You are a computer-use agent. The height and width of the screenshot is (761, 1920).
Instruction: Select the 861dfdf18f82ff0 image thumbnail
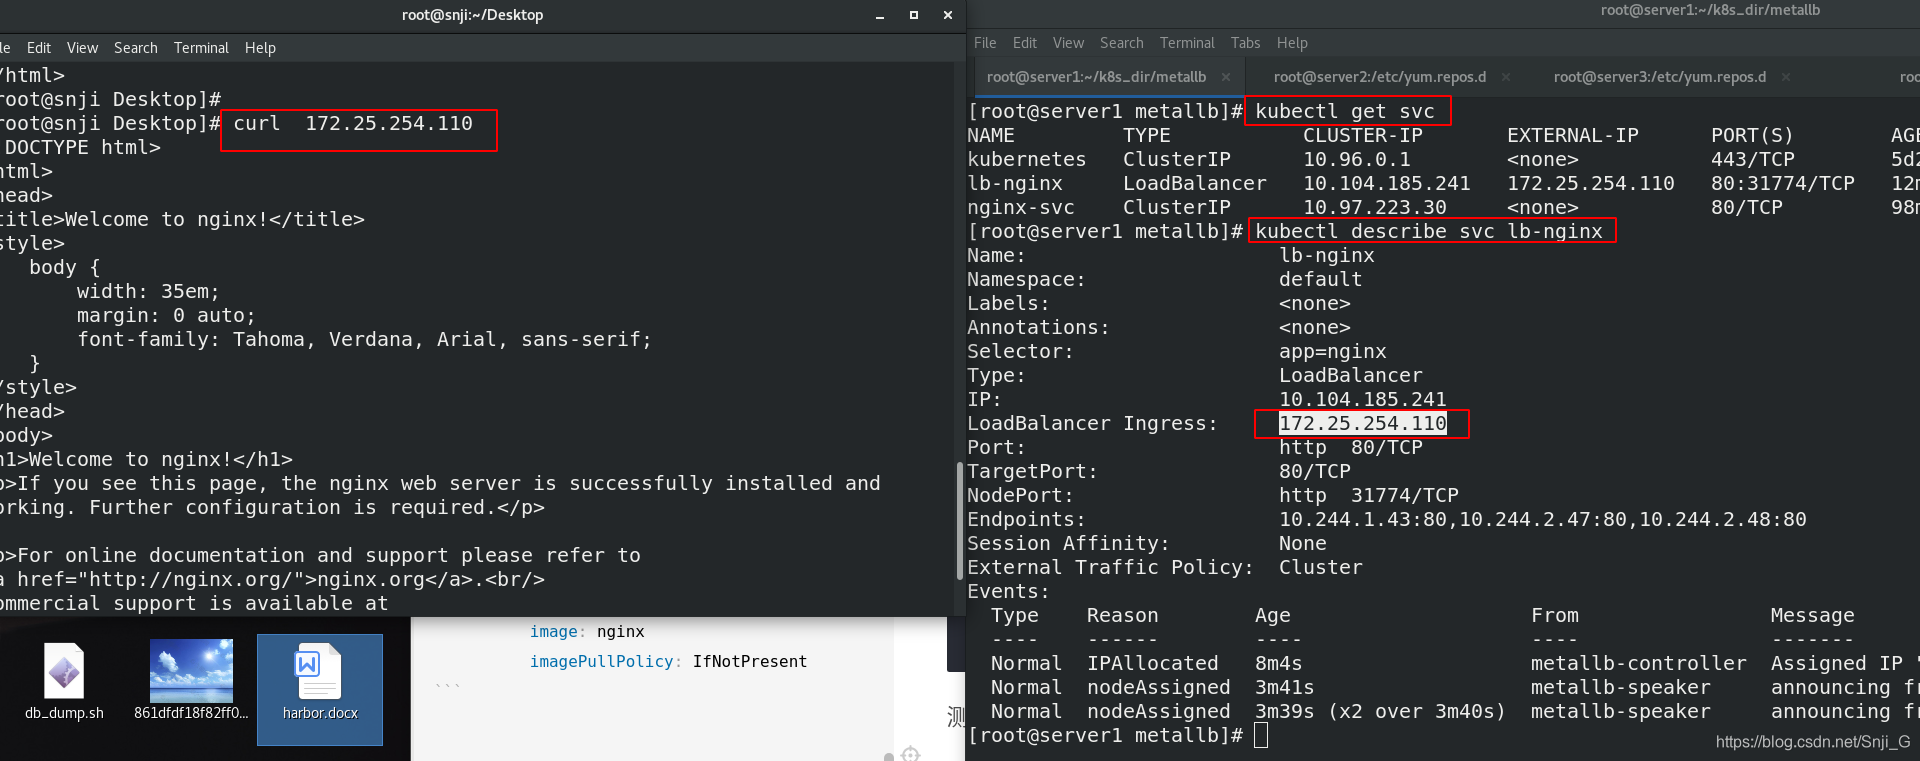pos(191,681)
